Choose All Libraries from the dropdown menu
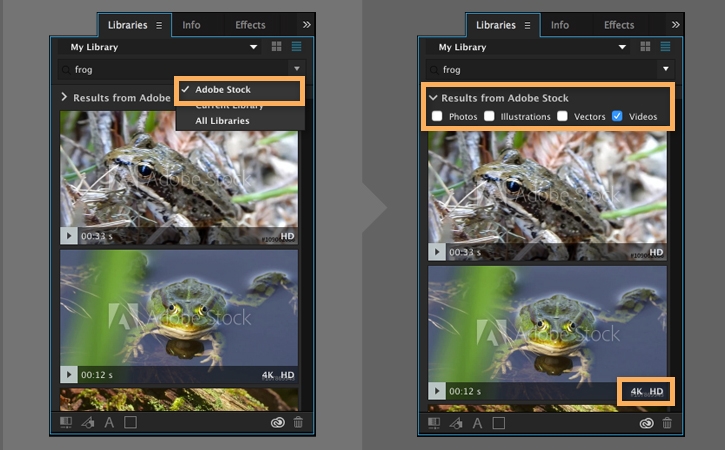 222,121
